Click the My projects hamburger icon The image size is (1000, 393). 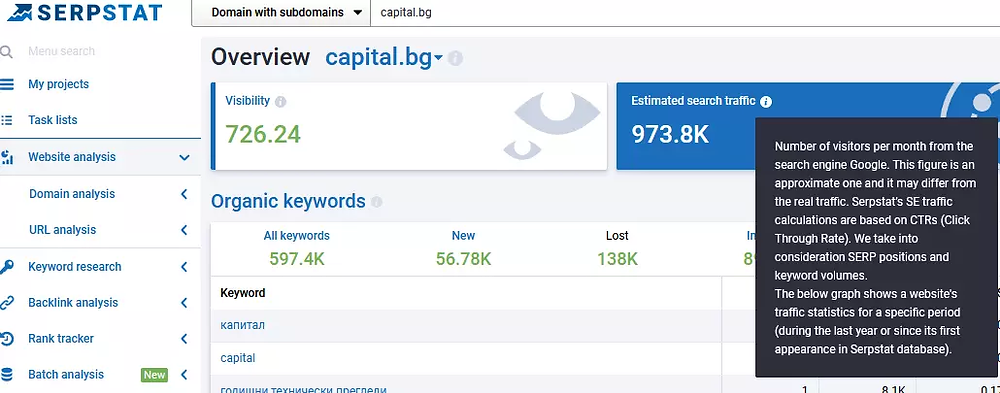point(6,84)
